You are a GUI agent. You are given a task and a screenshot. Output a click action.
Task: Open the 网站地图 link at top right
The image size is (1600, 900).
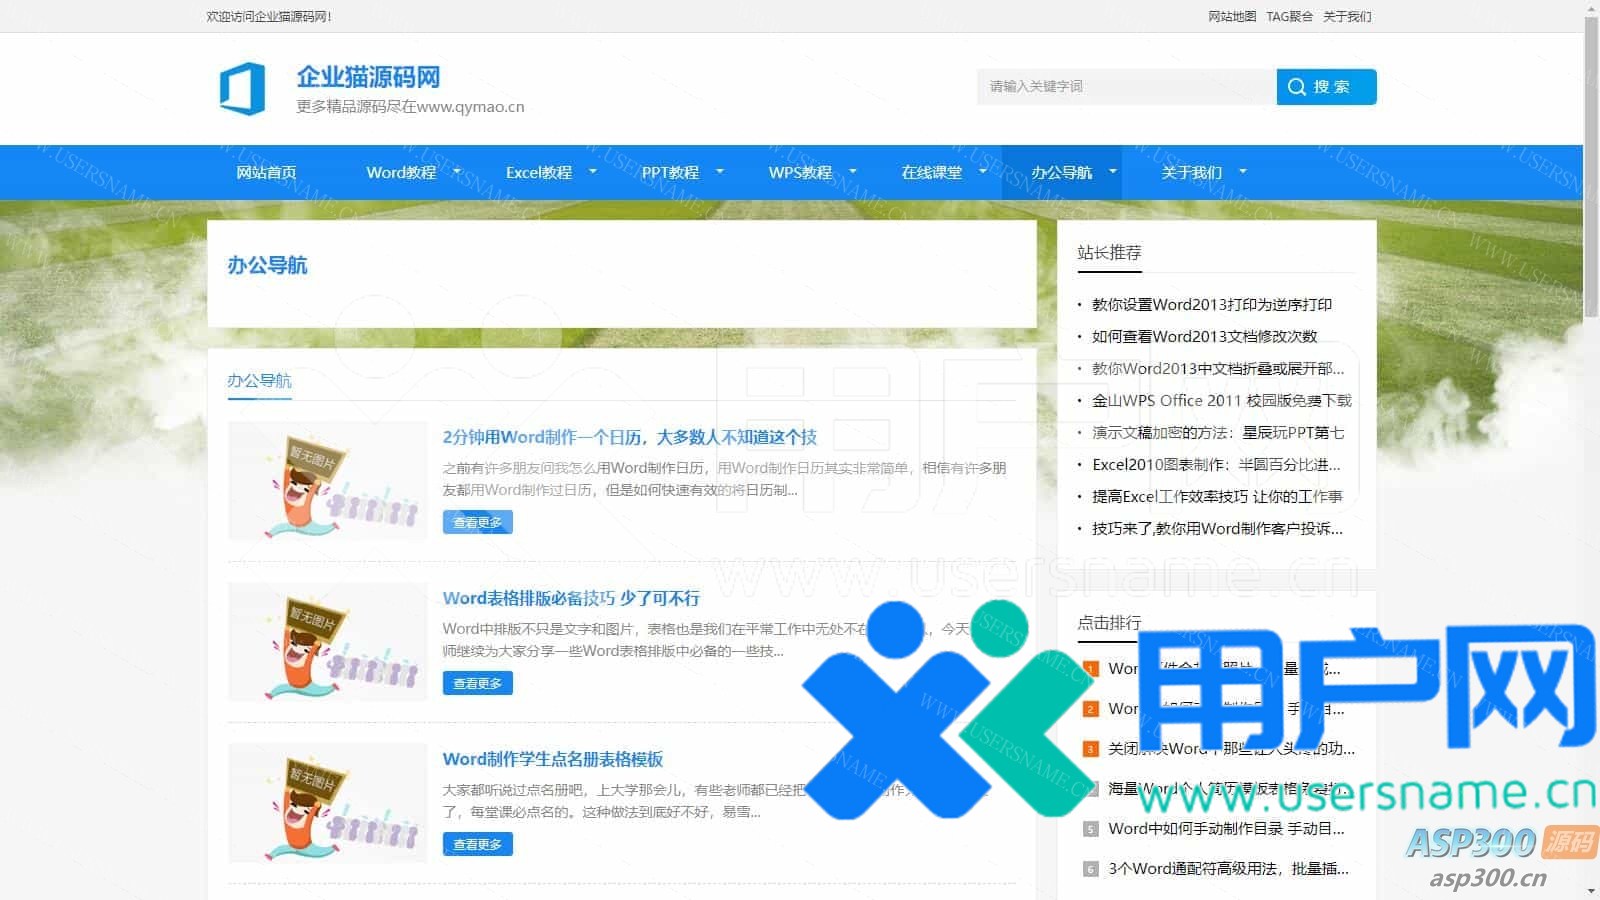coord(1231,16)
